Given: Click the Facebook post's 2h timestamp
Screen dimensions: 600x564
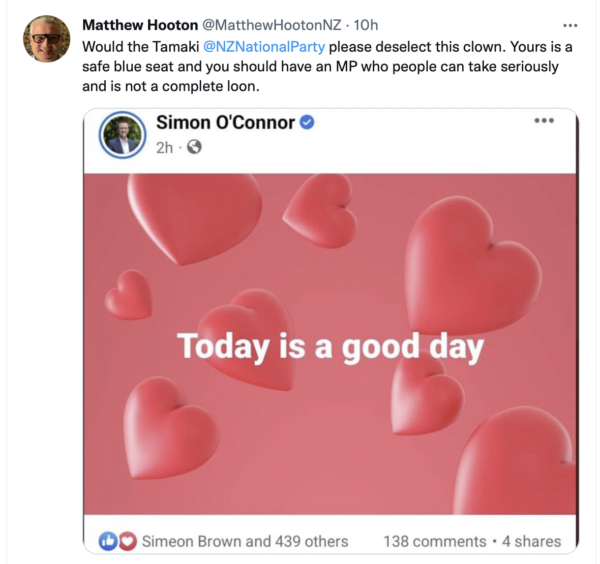Looking at the screenshot, I should (165, 147).
